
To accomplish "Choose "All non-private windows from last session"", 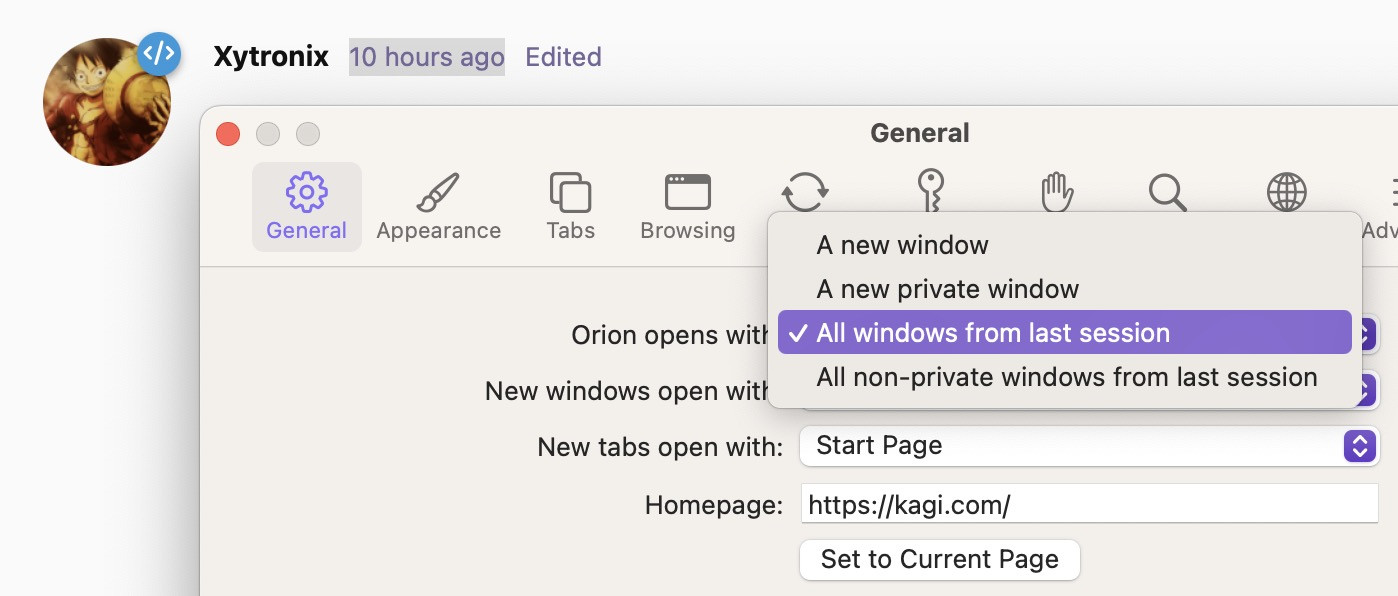I will tap(1066, 377).
